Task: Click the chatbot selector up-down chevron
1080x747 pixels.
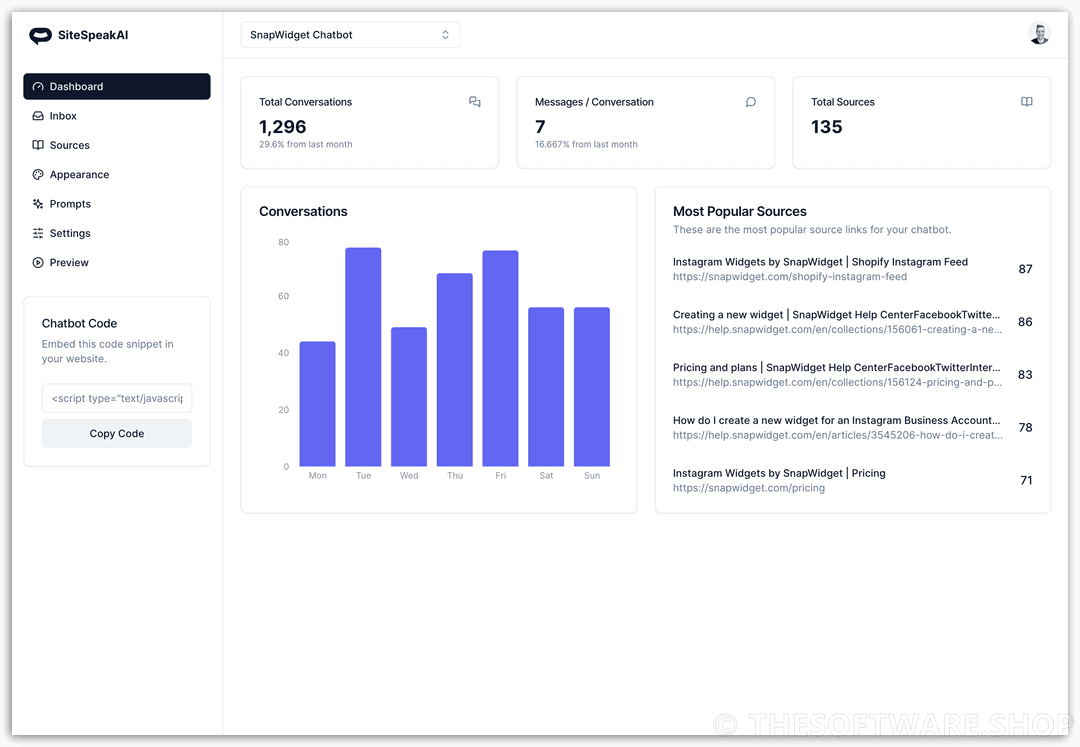Action: coord(446,35)
